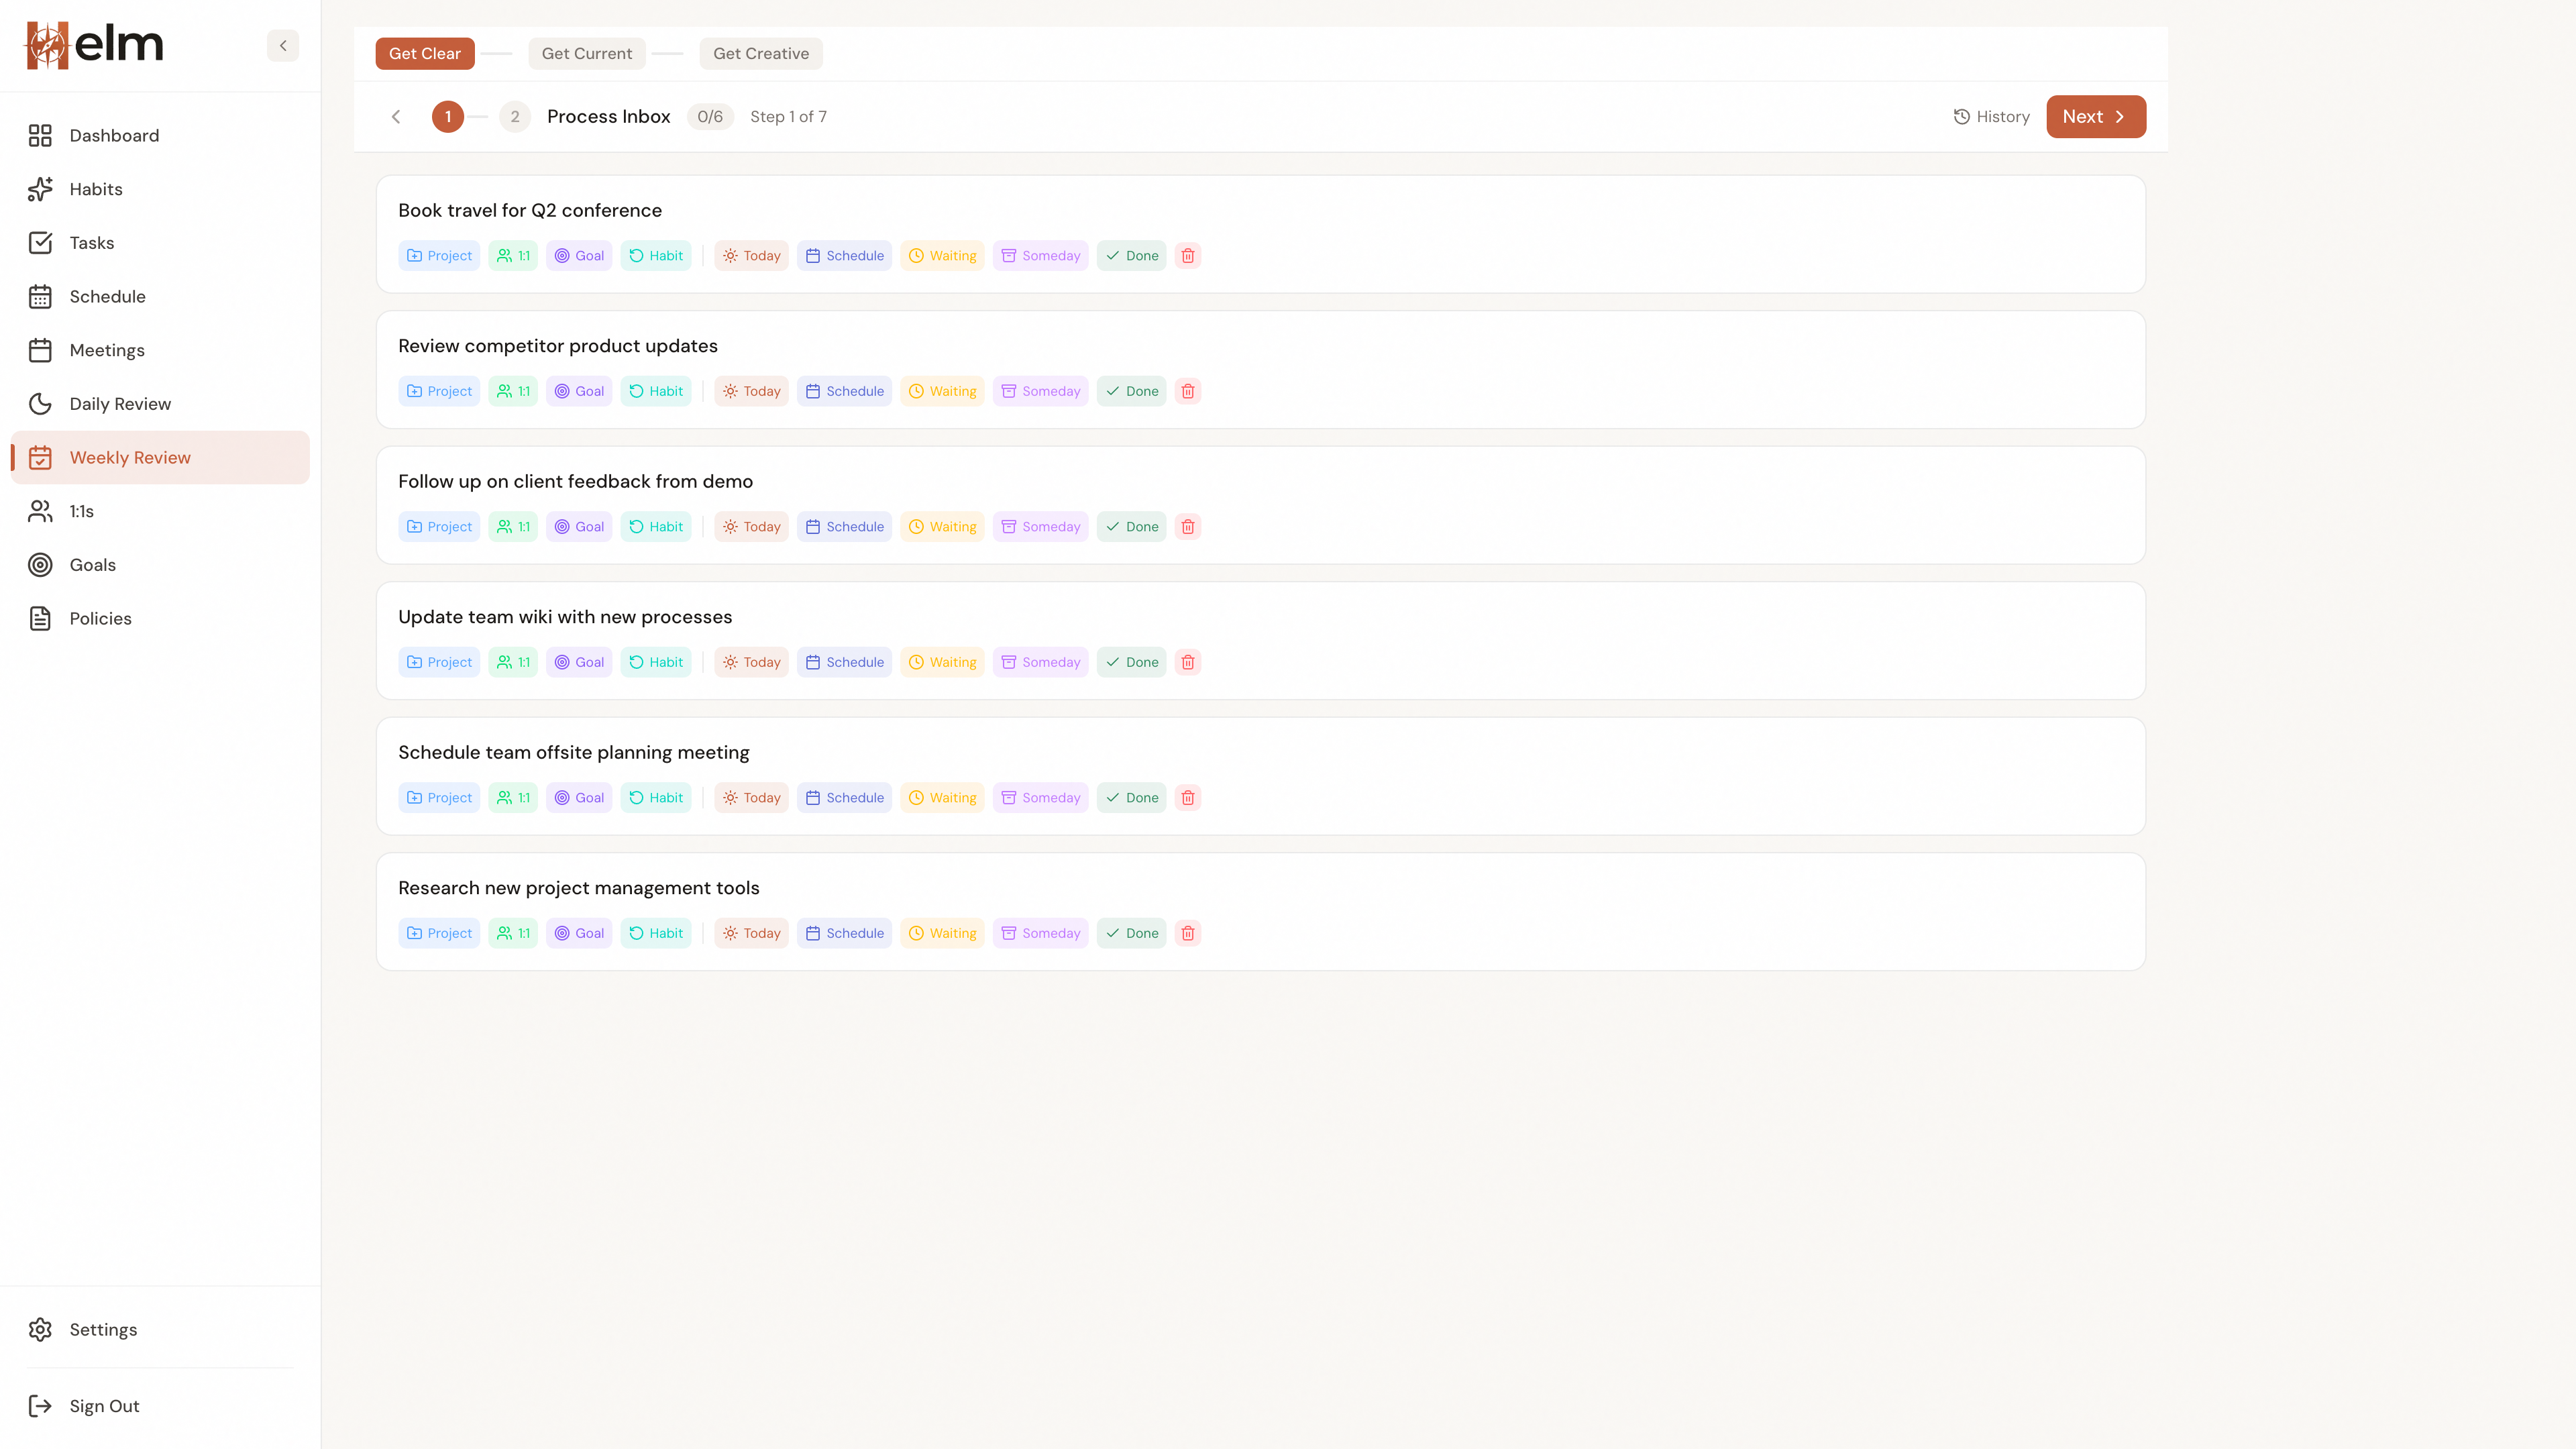The height and width of the screenshot is (1449, 2576).
Task: Switch to the Get Current stage
Action: (586, 53)
